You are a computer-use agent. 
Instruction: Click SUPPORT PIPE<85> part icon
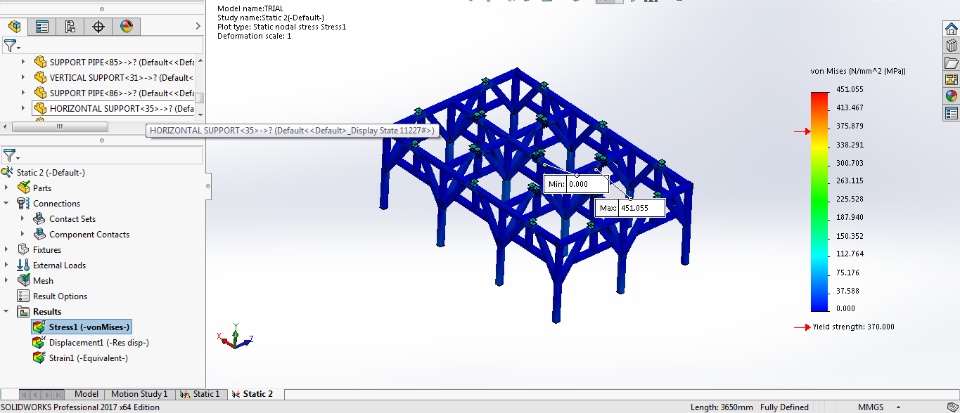pyautogui.click(x=40, y=62)
